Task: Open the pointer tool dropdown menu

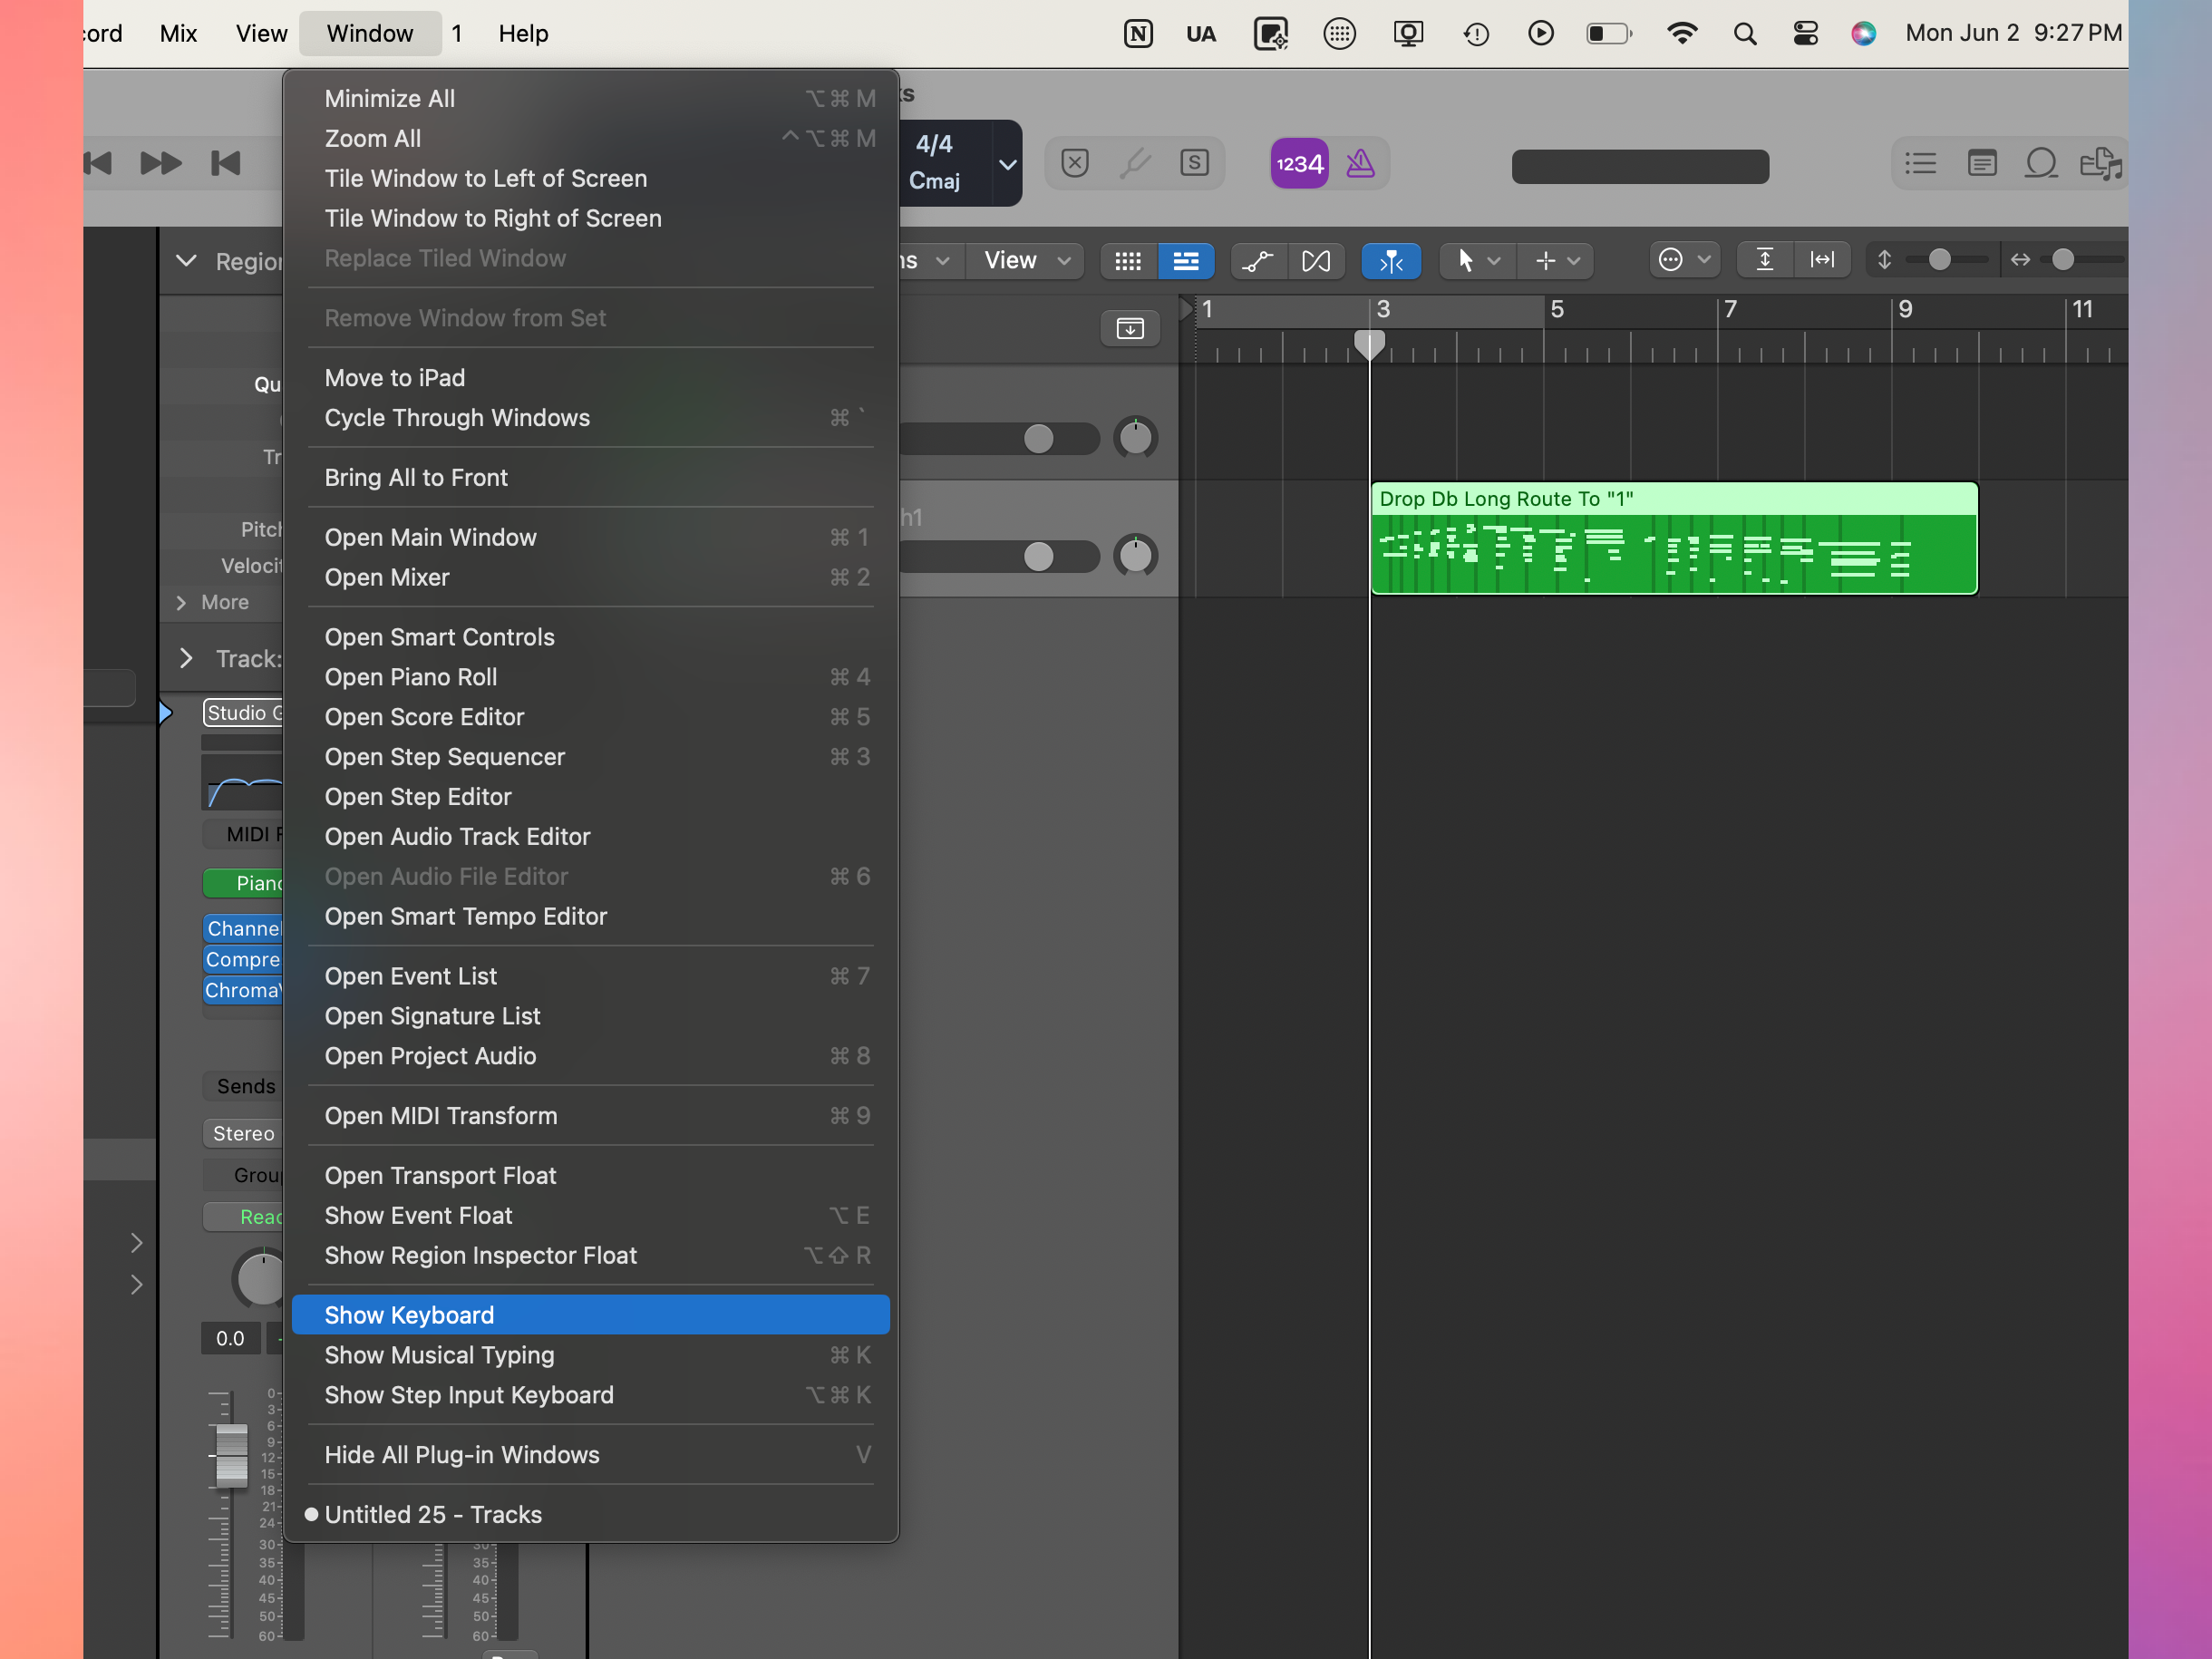Action: pos(1476,261)
